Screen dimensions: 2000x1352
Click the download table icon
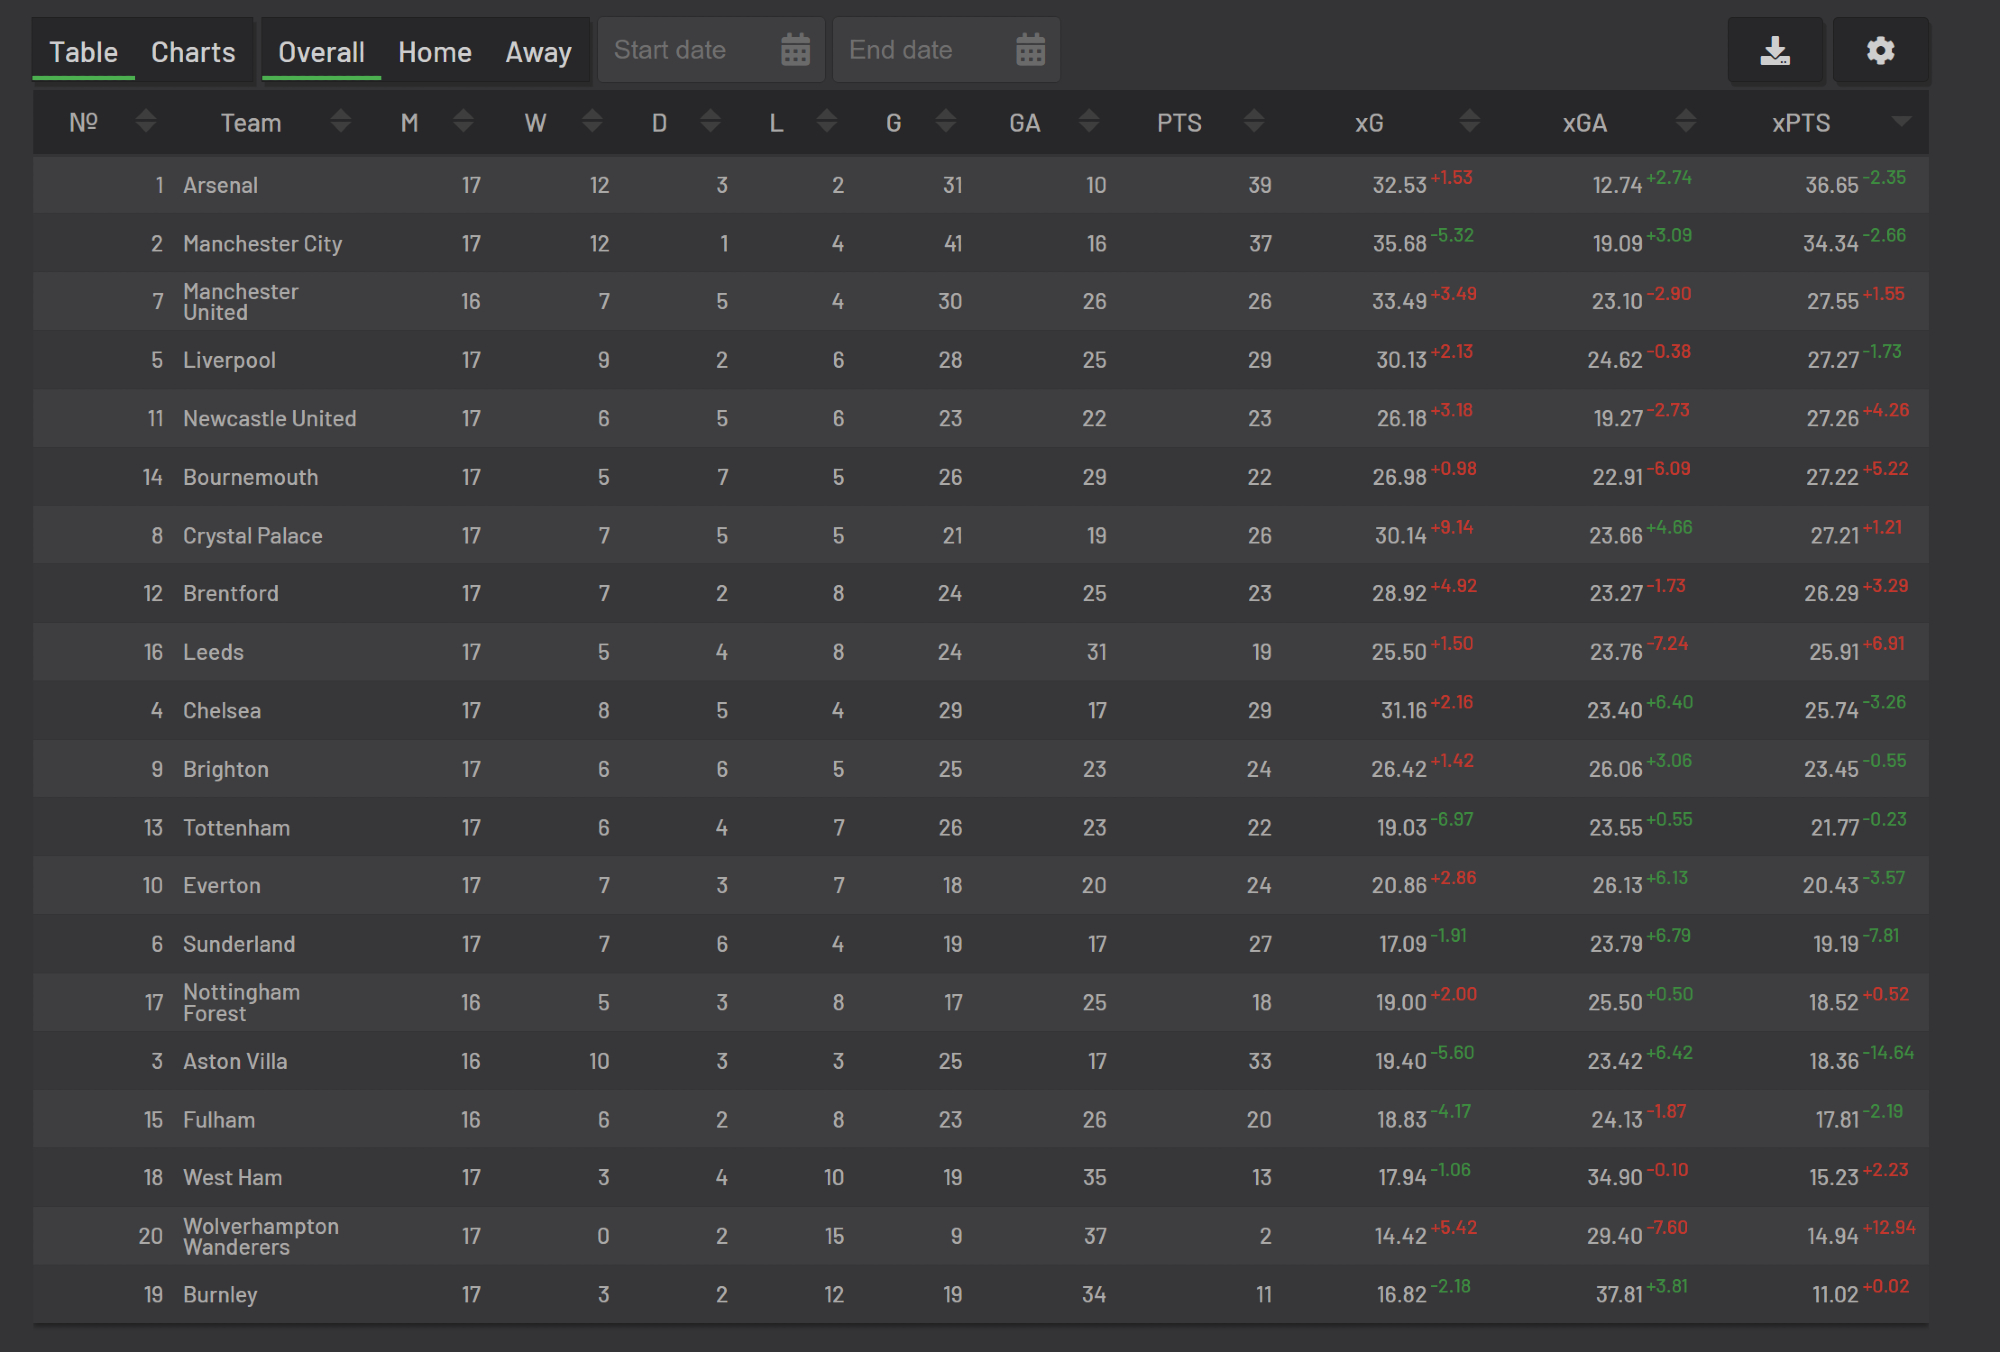click(1775, 51)
